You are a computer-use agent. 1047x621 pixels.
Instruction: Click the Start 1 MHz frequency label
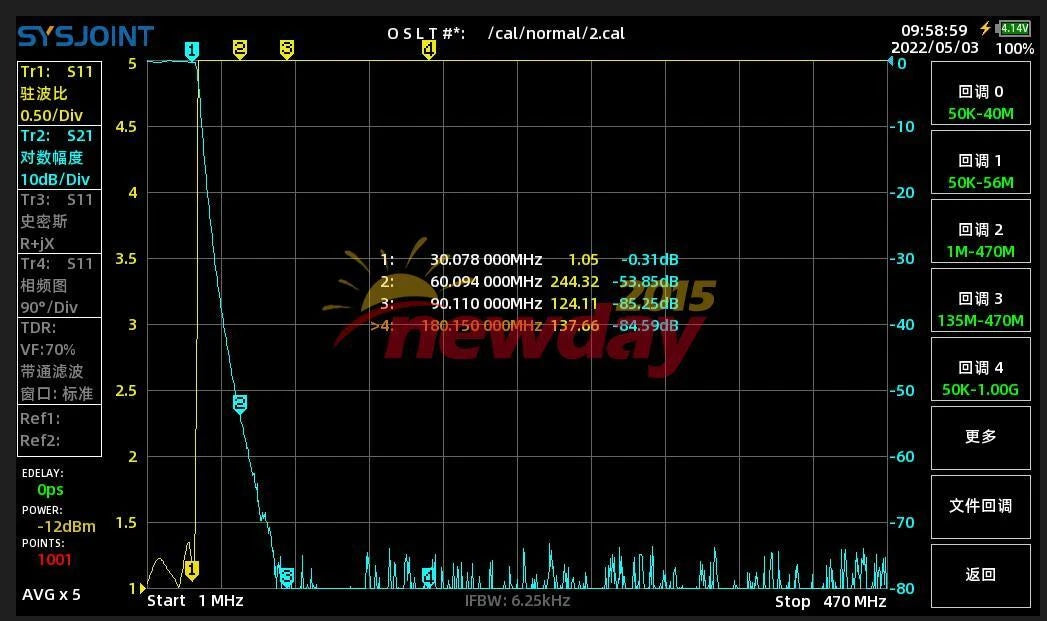[195, 600]
